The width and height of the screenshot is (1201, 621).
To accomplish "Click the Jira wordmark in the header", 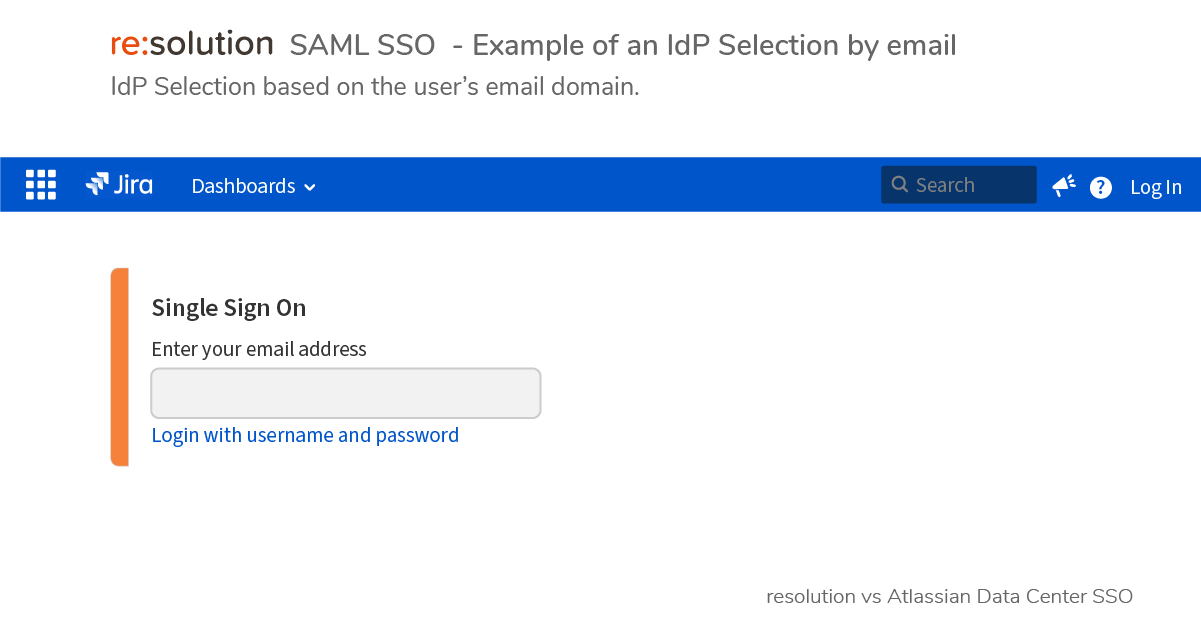I will (133, 185).
